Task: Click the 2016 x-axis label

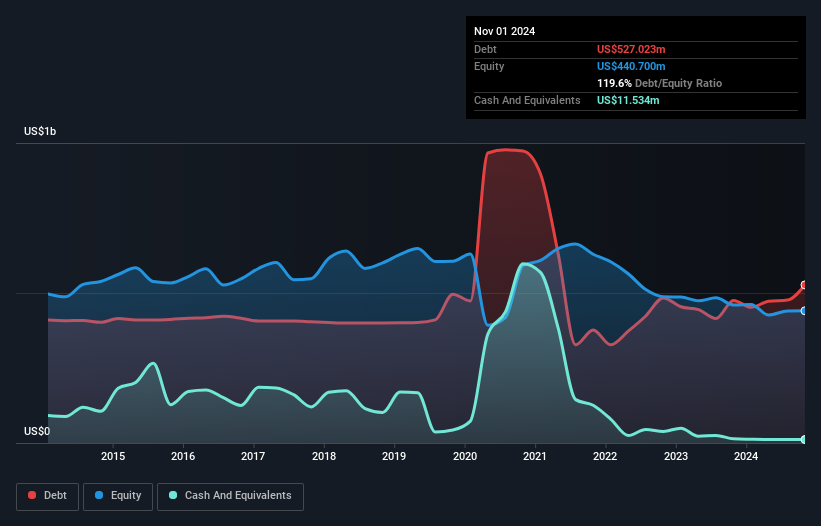Action: click(183, 456)
